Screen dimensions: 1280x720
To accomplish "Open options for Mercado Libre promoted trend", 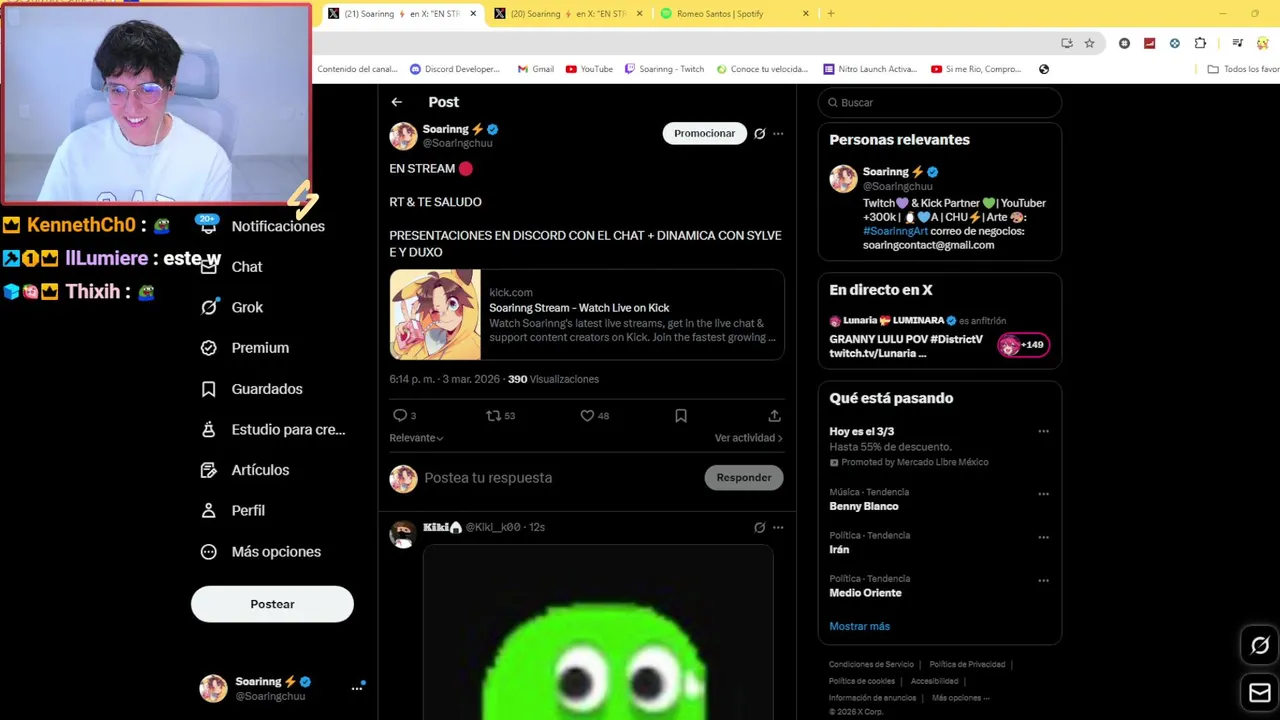I will [1043, 431].
